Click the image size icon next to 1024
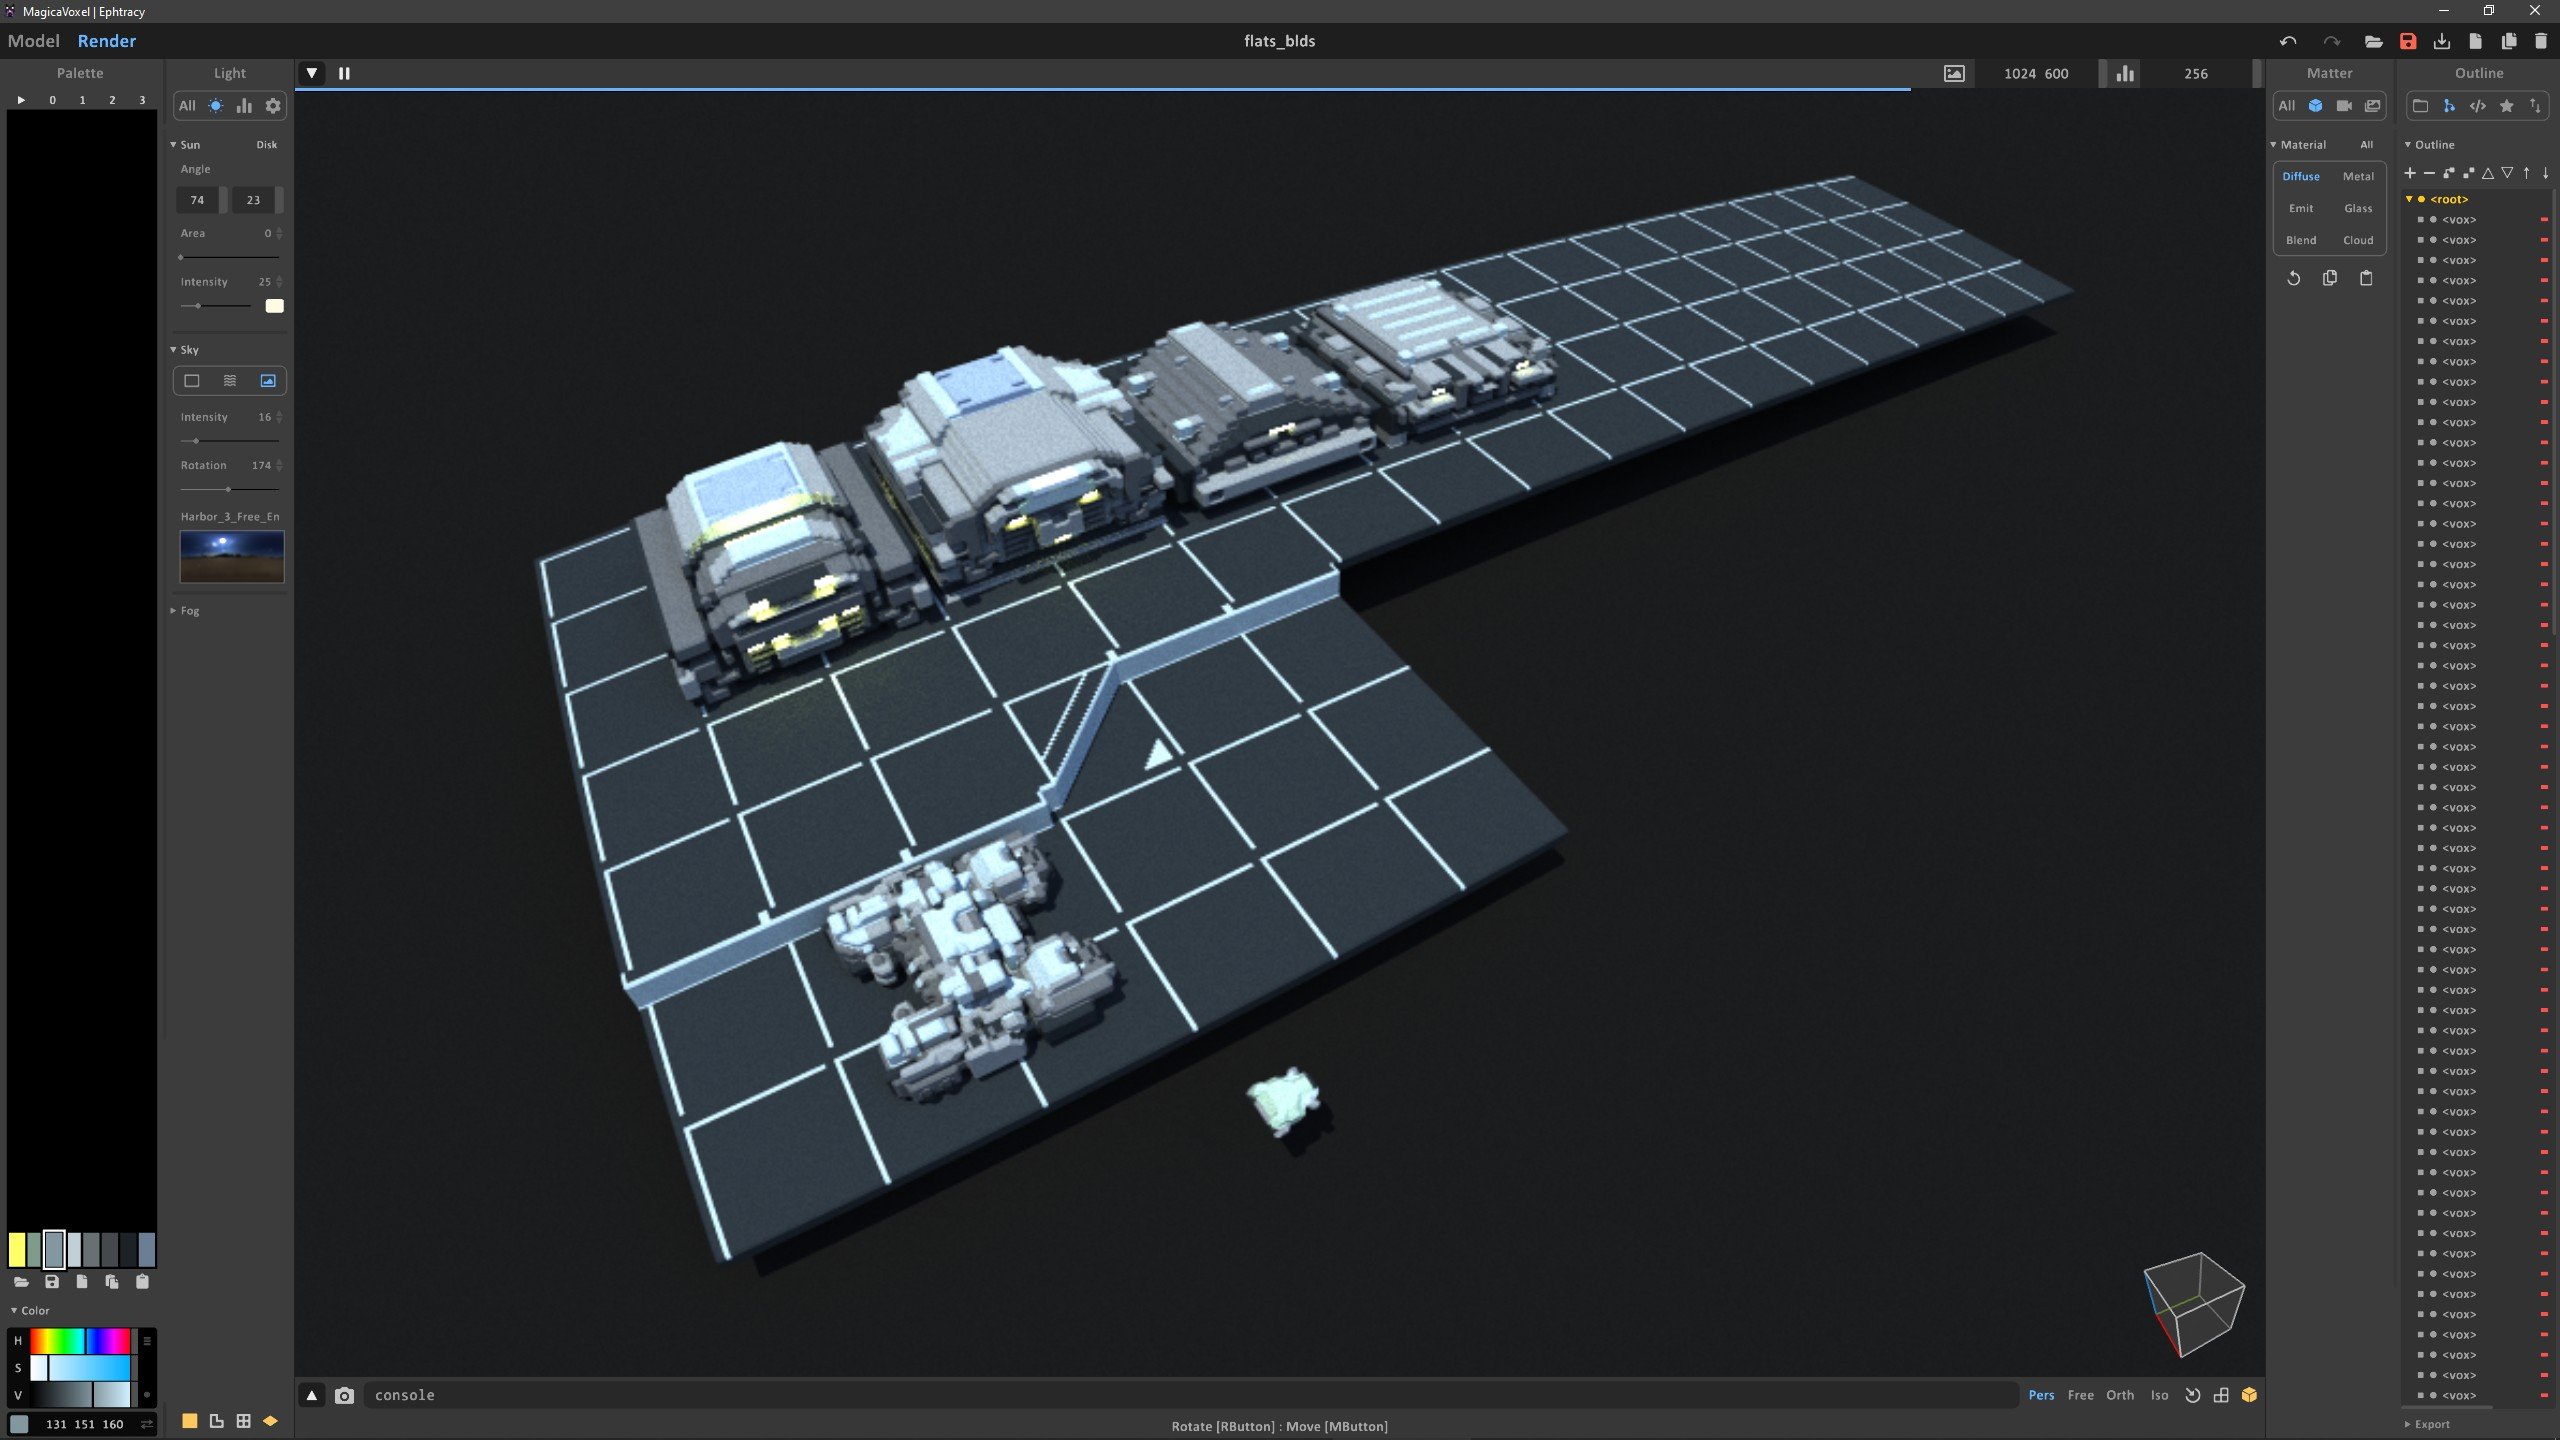This screenshot has width=2560, height=1440. pyautogui.click(x=1954, y=73)
